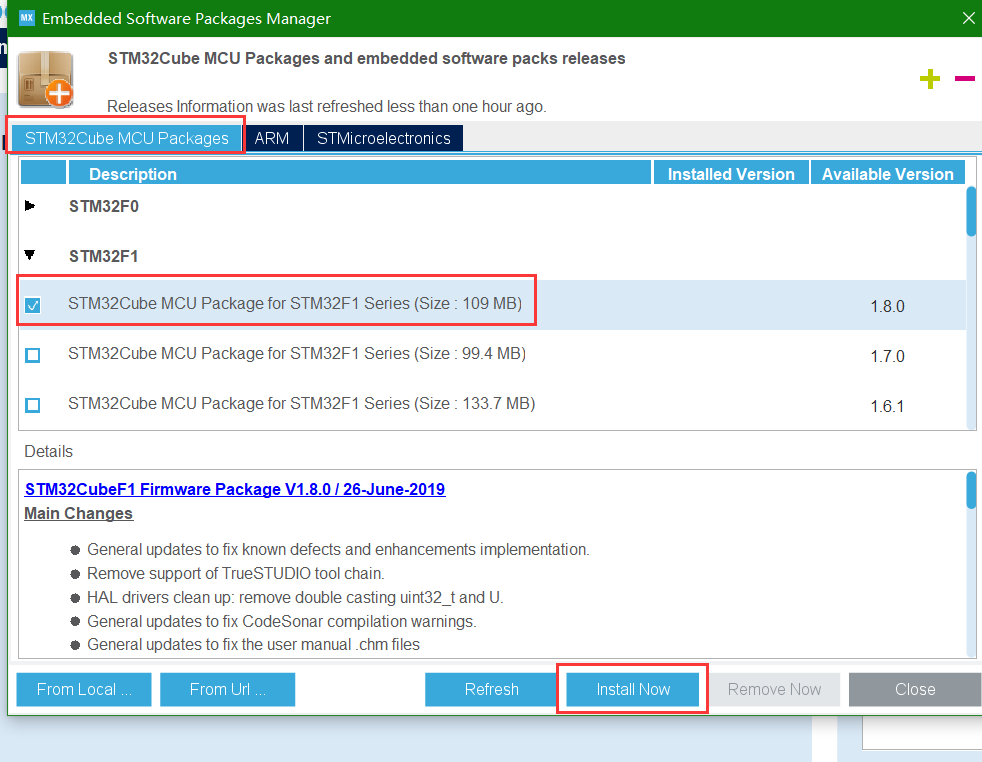Click available version value 1.8.0
The image size is (982, 762).
tap(887, 306)
